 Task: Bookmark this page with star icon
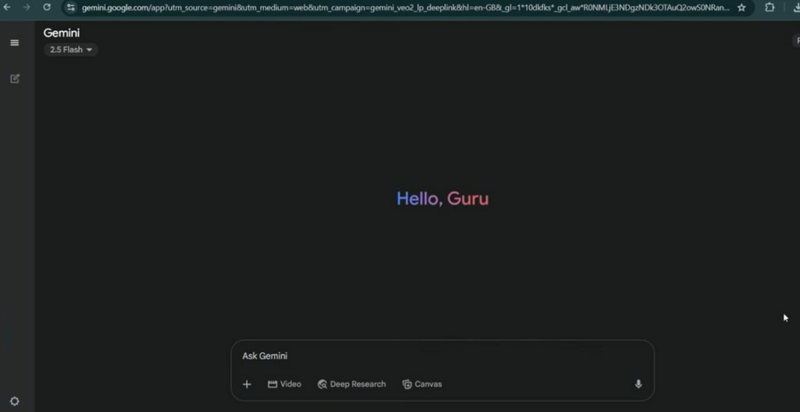tap(741, 8)
